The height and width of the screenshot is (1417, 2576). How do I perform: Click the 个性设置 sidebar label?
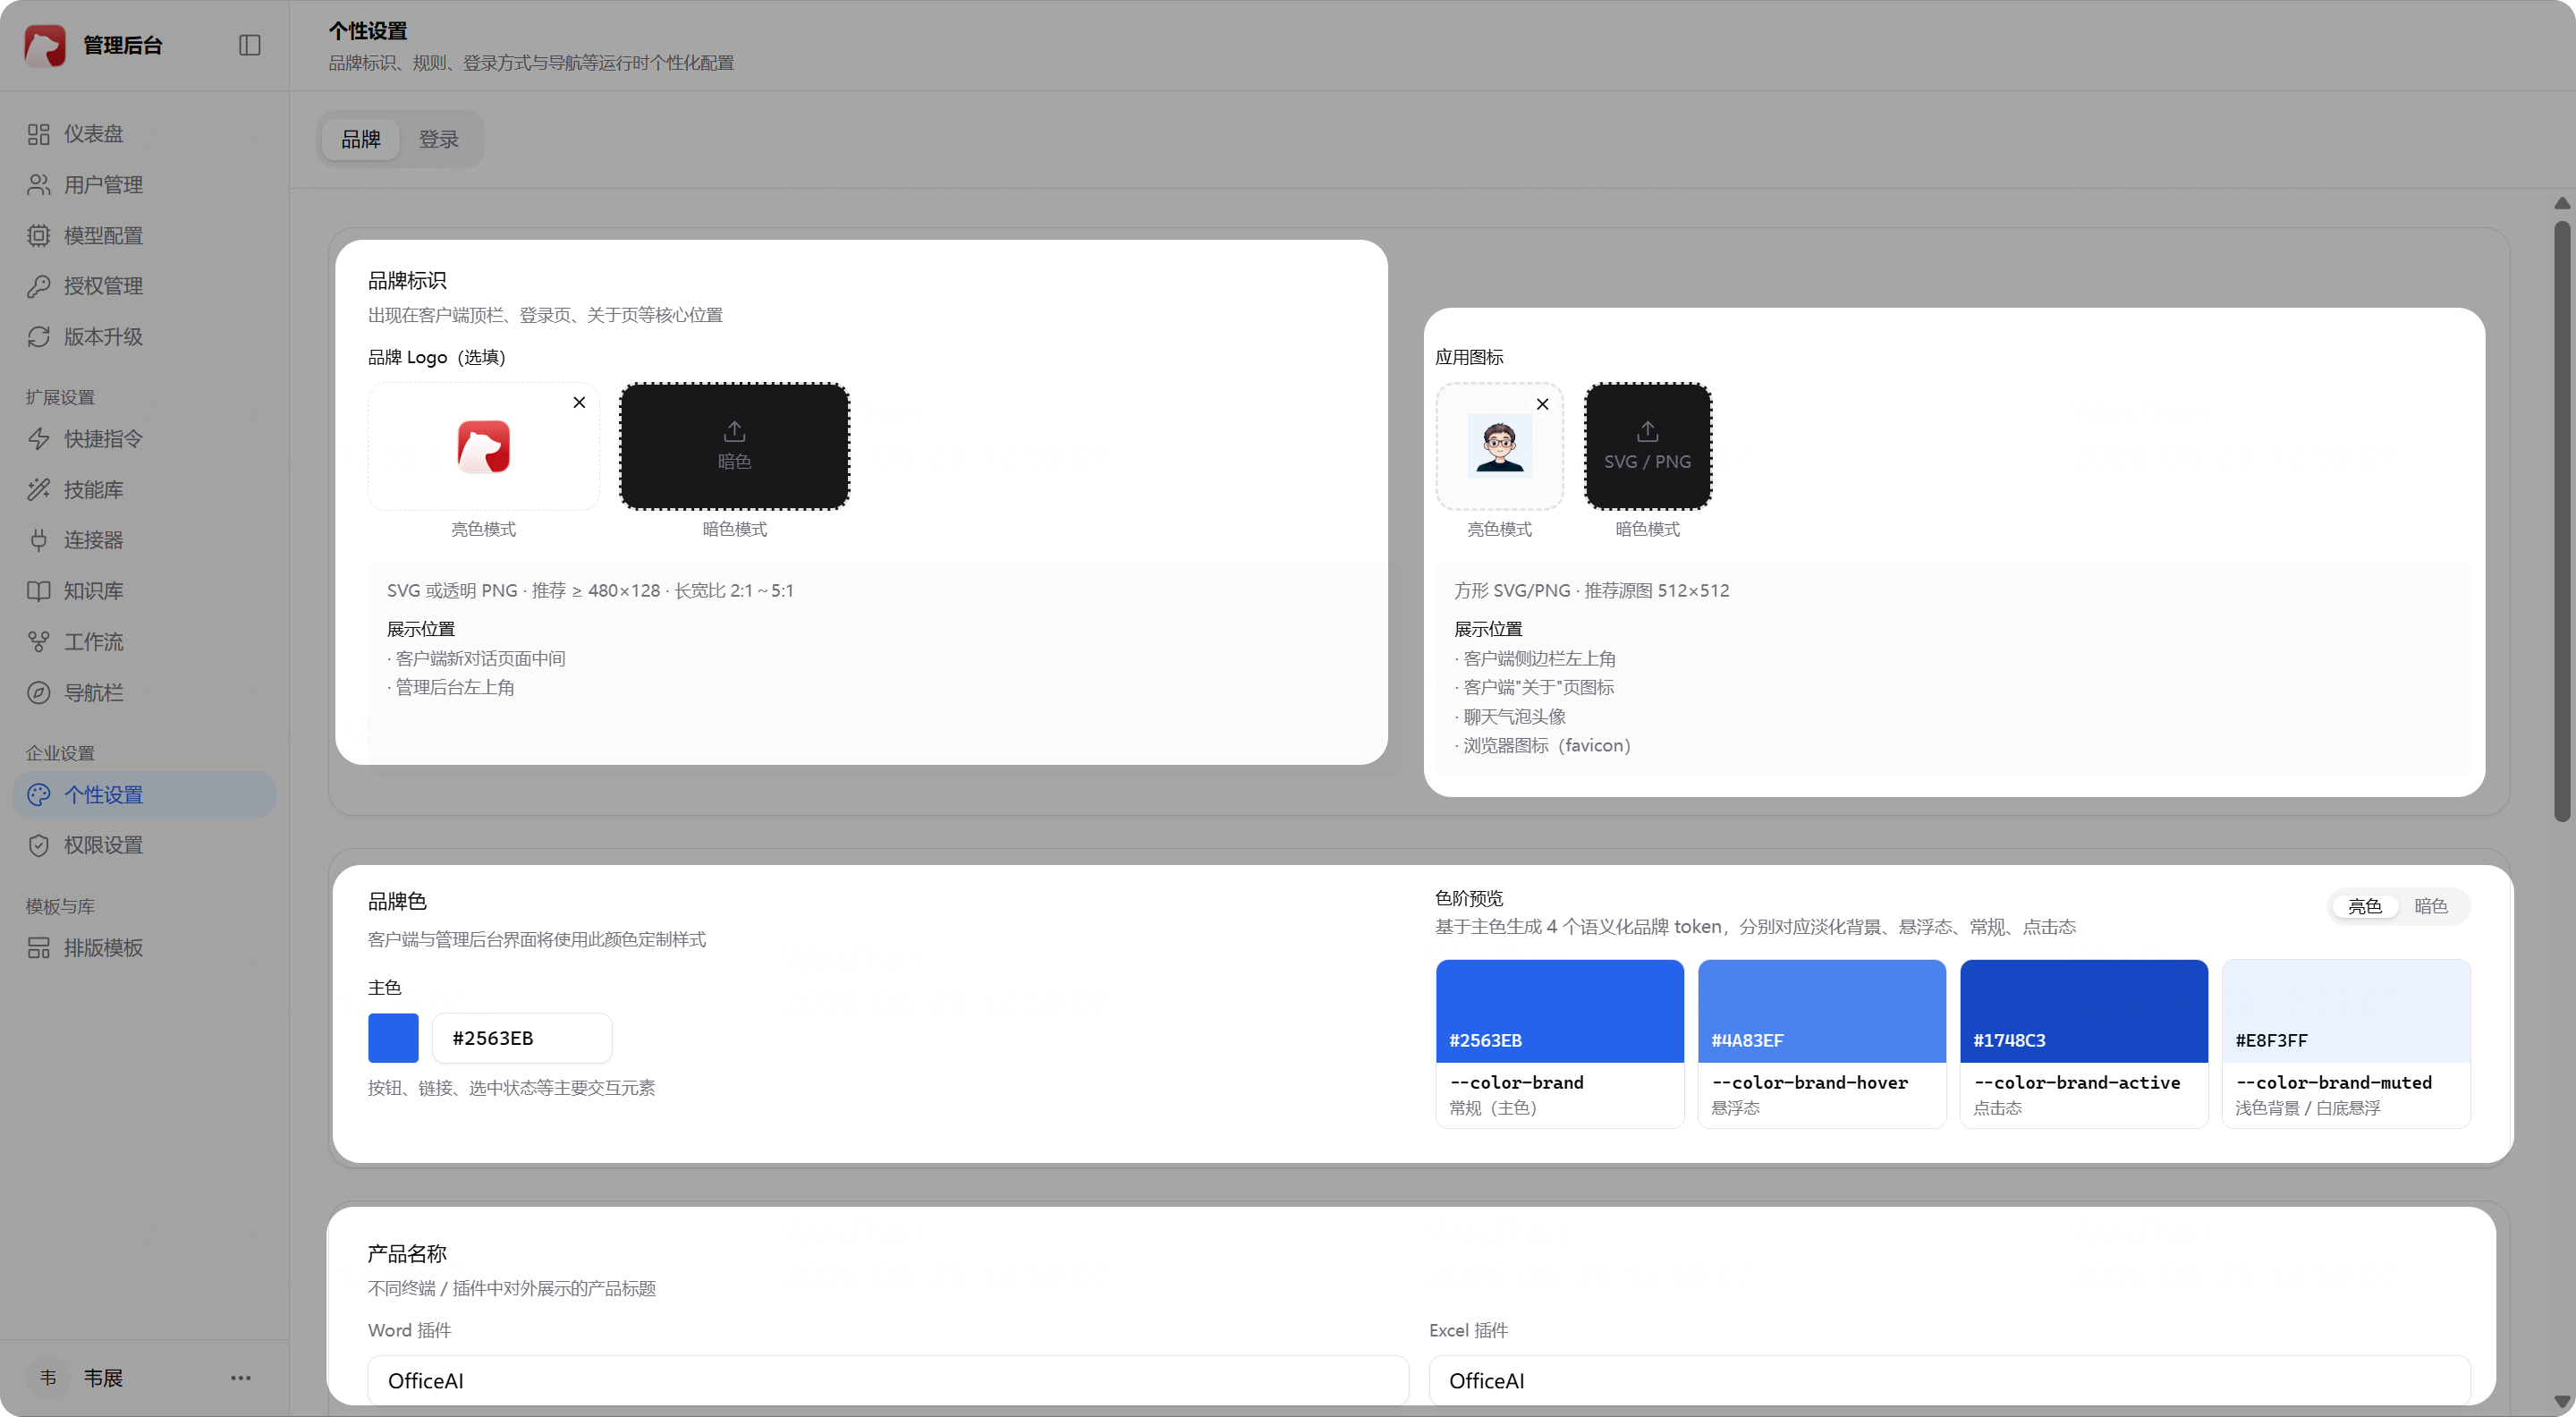(104, 795)
